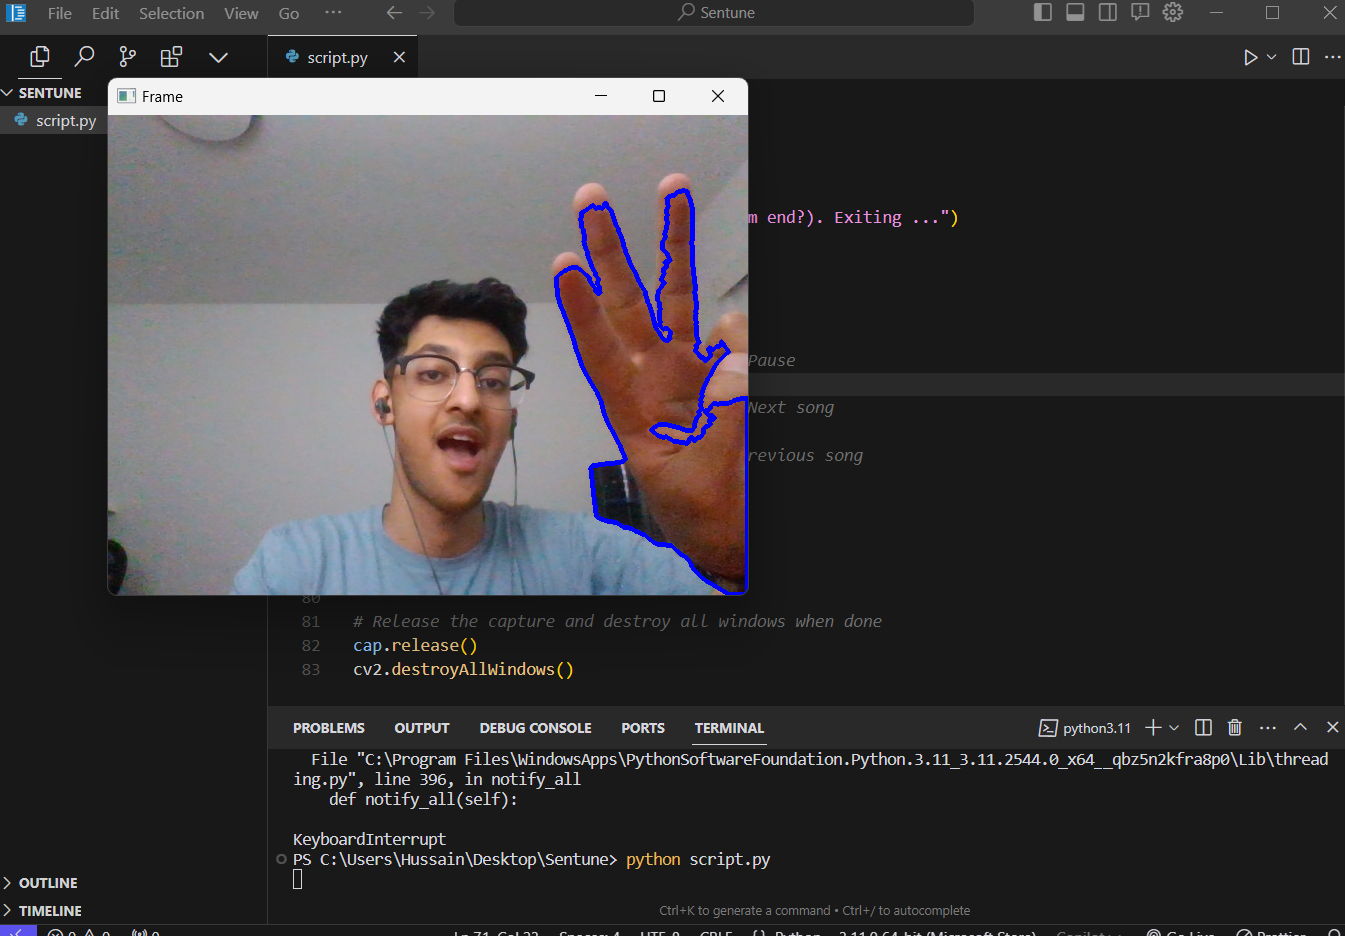Click the 'Release the capture' comment line
Screen dimensions: 1345x936
coord(617,622)
